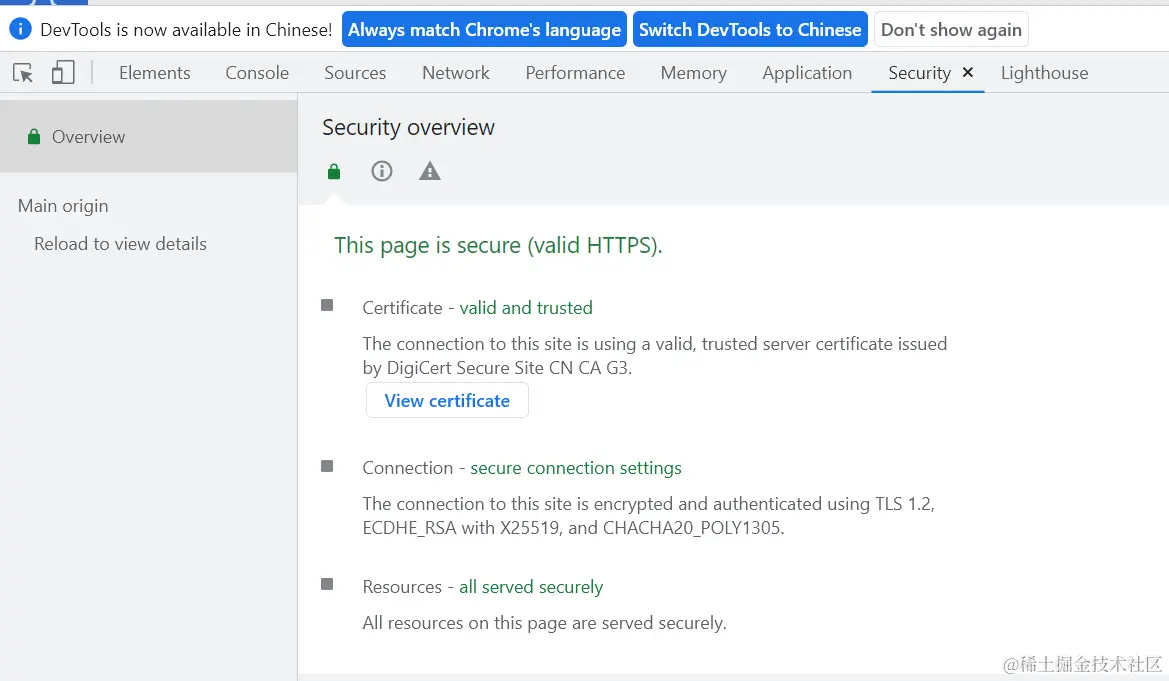Click the blue info icon in notification bar

21,30
